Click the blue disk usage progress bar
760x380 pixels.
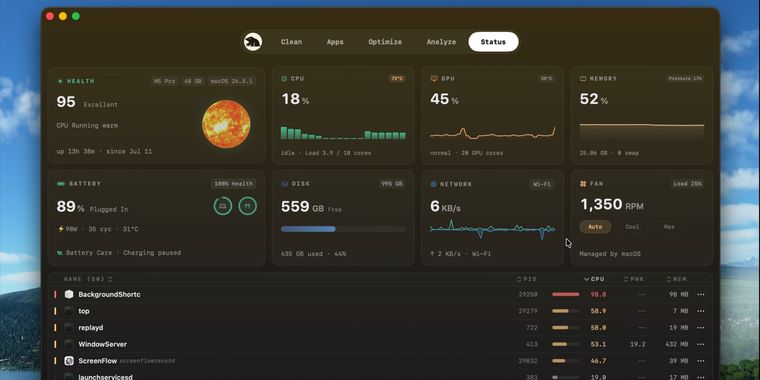[343, 229]
